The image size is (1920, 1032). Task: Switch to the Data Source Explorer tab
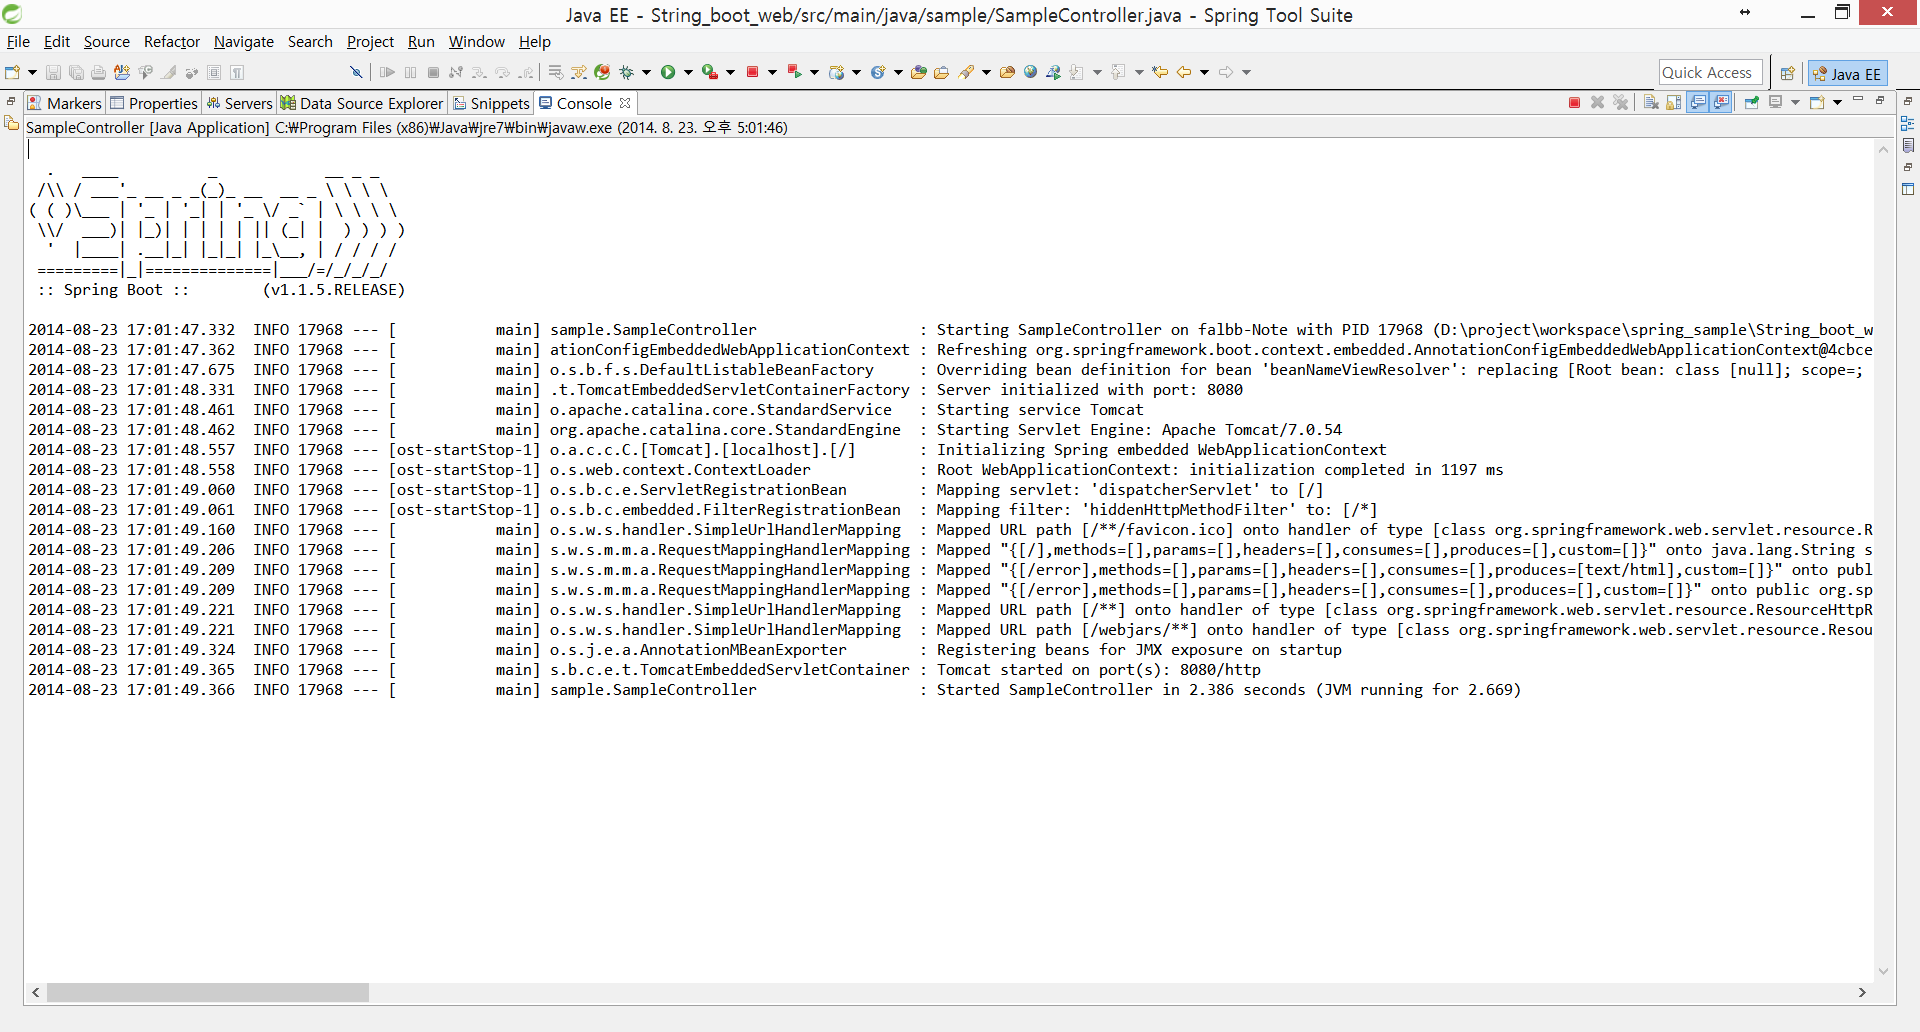coord(362,103)
